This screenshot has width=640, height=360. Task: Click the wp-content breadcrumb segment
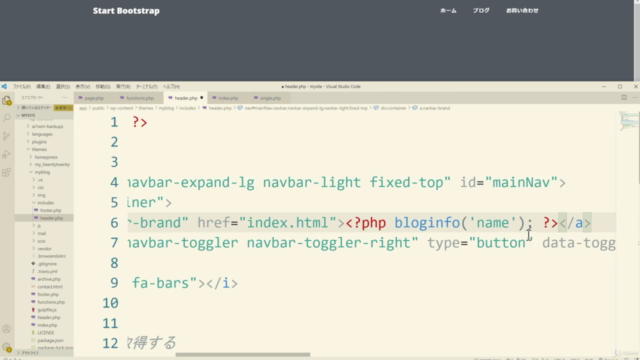[x=122, y=108]
